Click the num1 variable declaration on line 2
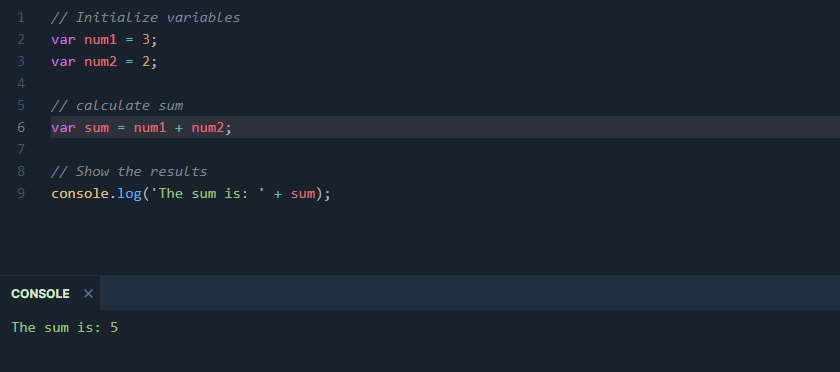840x372 pixels. (100, 40)
